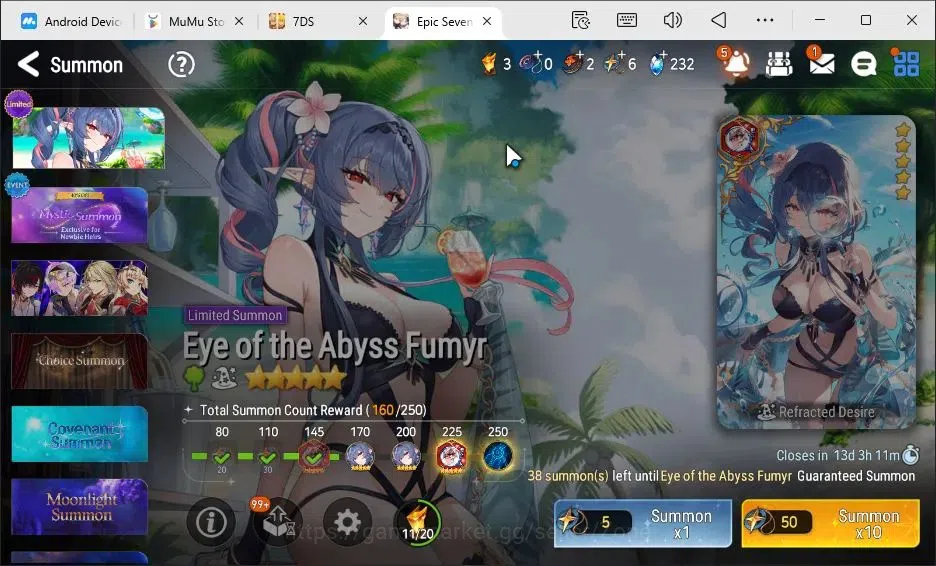936x566 pixels.
Task: Open the emulator three-dots more menu
Action: pos(765,20)
